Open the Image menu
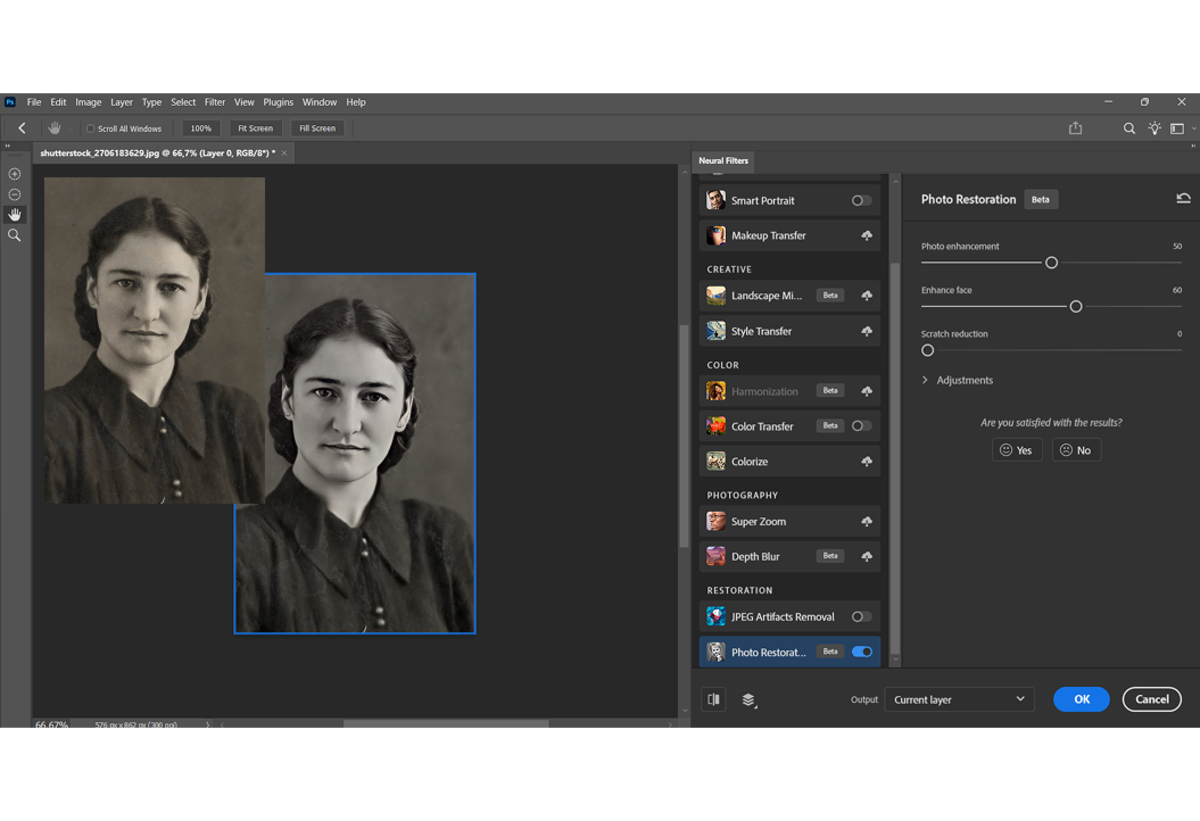 point(88,102)
